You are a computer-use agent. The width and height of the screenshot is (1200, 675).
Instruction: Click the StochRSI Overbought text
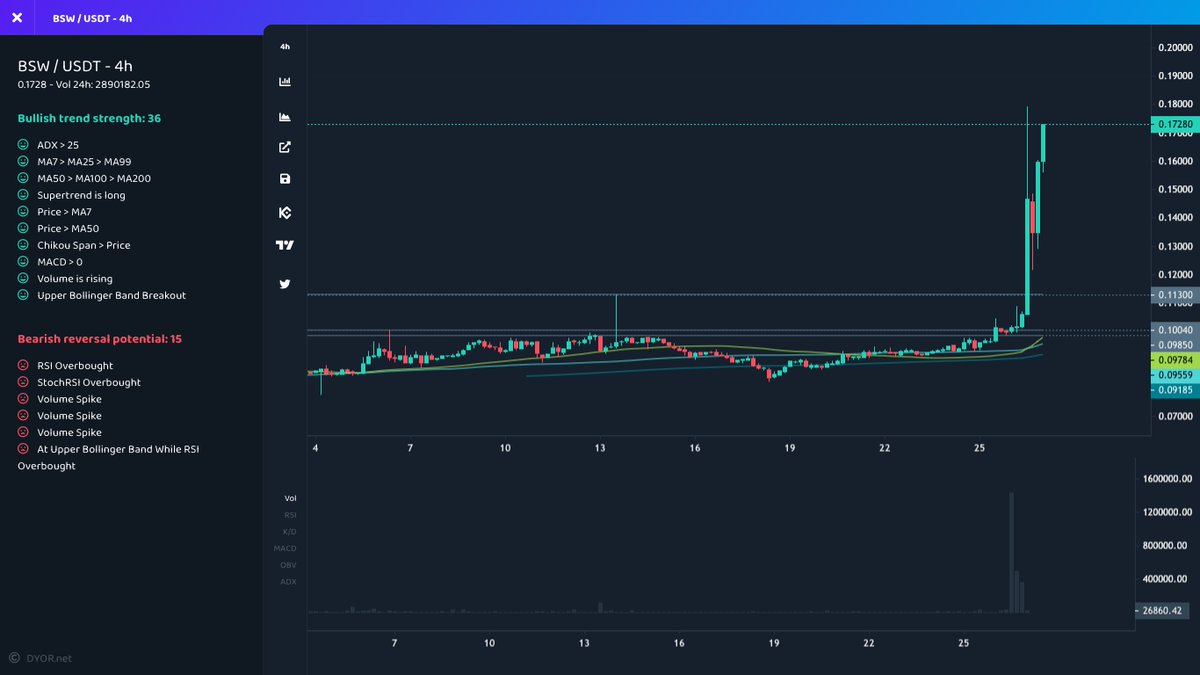click(x=89, y=382)
